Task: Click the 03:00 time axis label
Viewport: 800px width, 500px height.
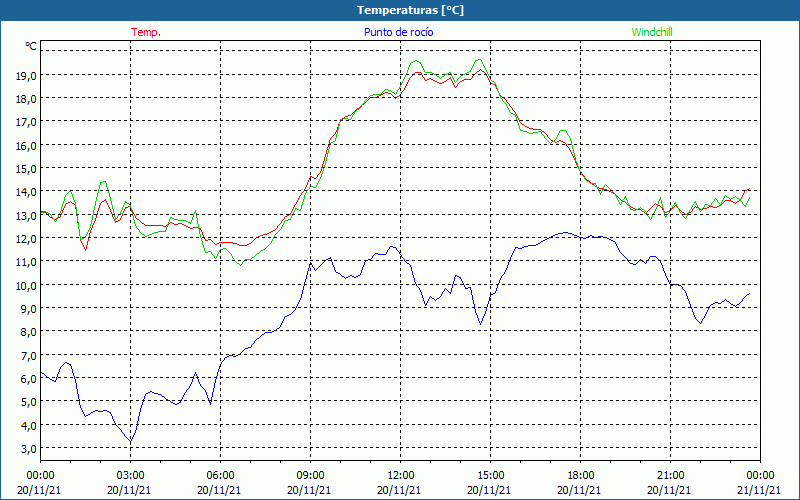Action: (130, 476)
